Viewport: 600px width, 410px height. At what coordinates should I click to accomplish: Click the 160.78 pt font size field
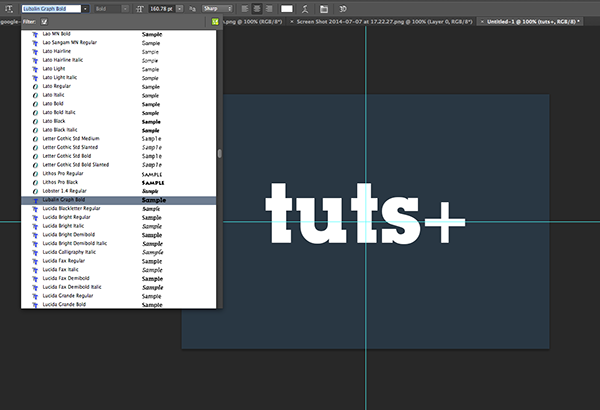(x=162, y=9)
